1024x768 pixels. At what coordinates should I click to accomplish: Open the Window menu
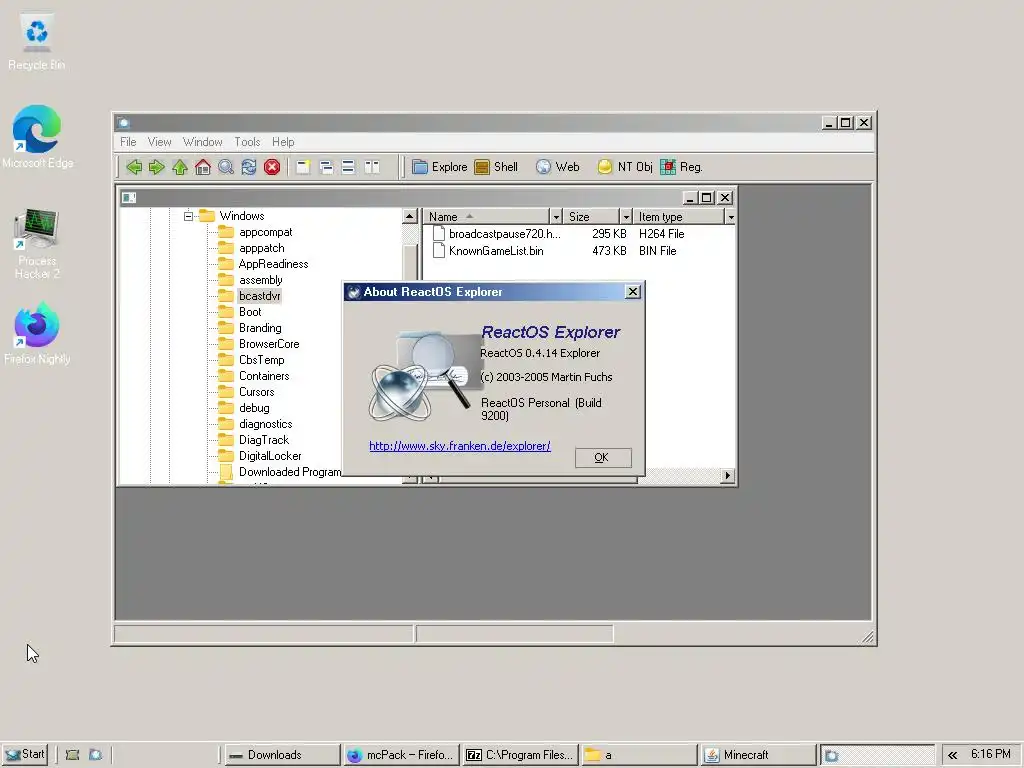click(202, 142)
